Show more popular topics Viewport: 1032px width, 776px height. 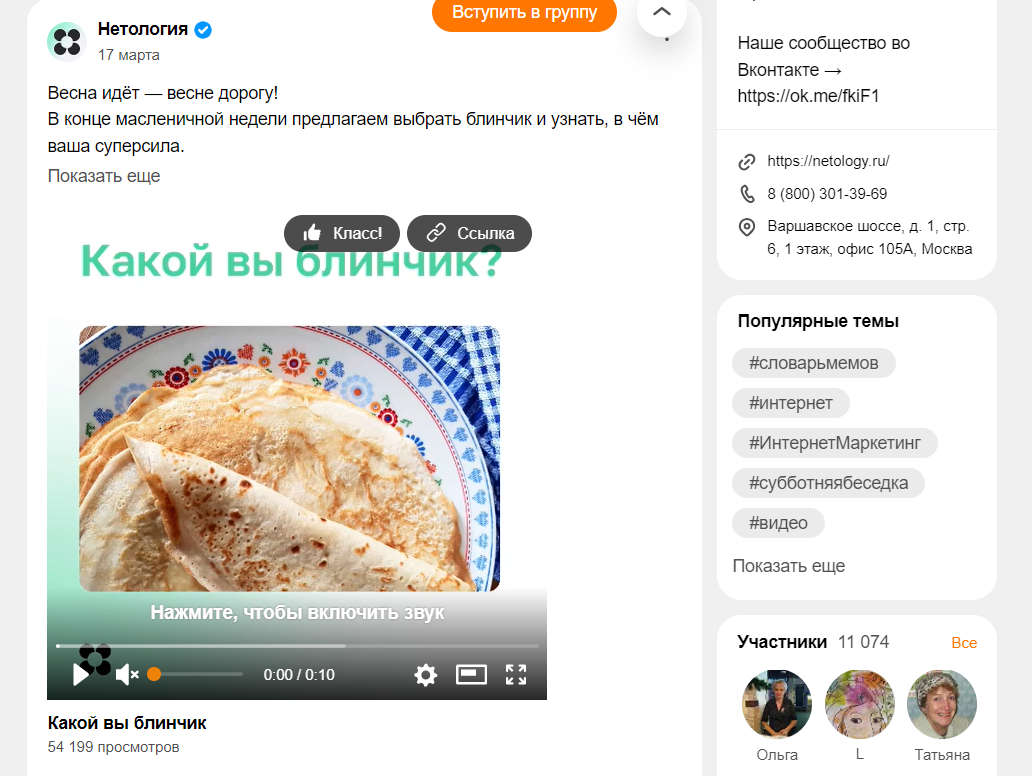tap(788, 566)
